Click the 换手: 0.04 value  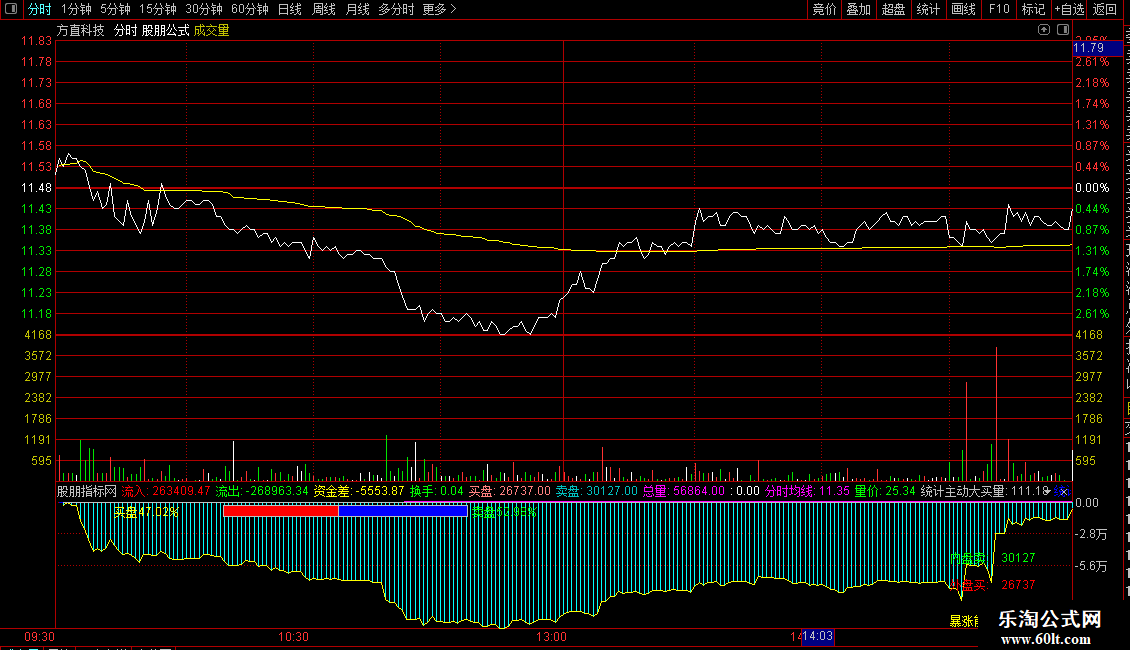(x=437, y=491)
